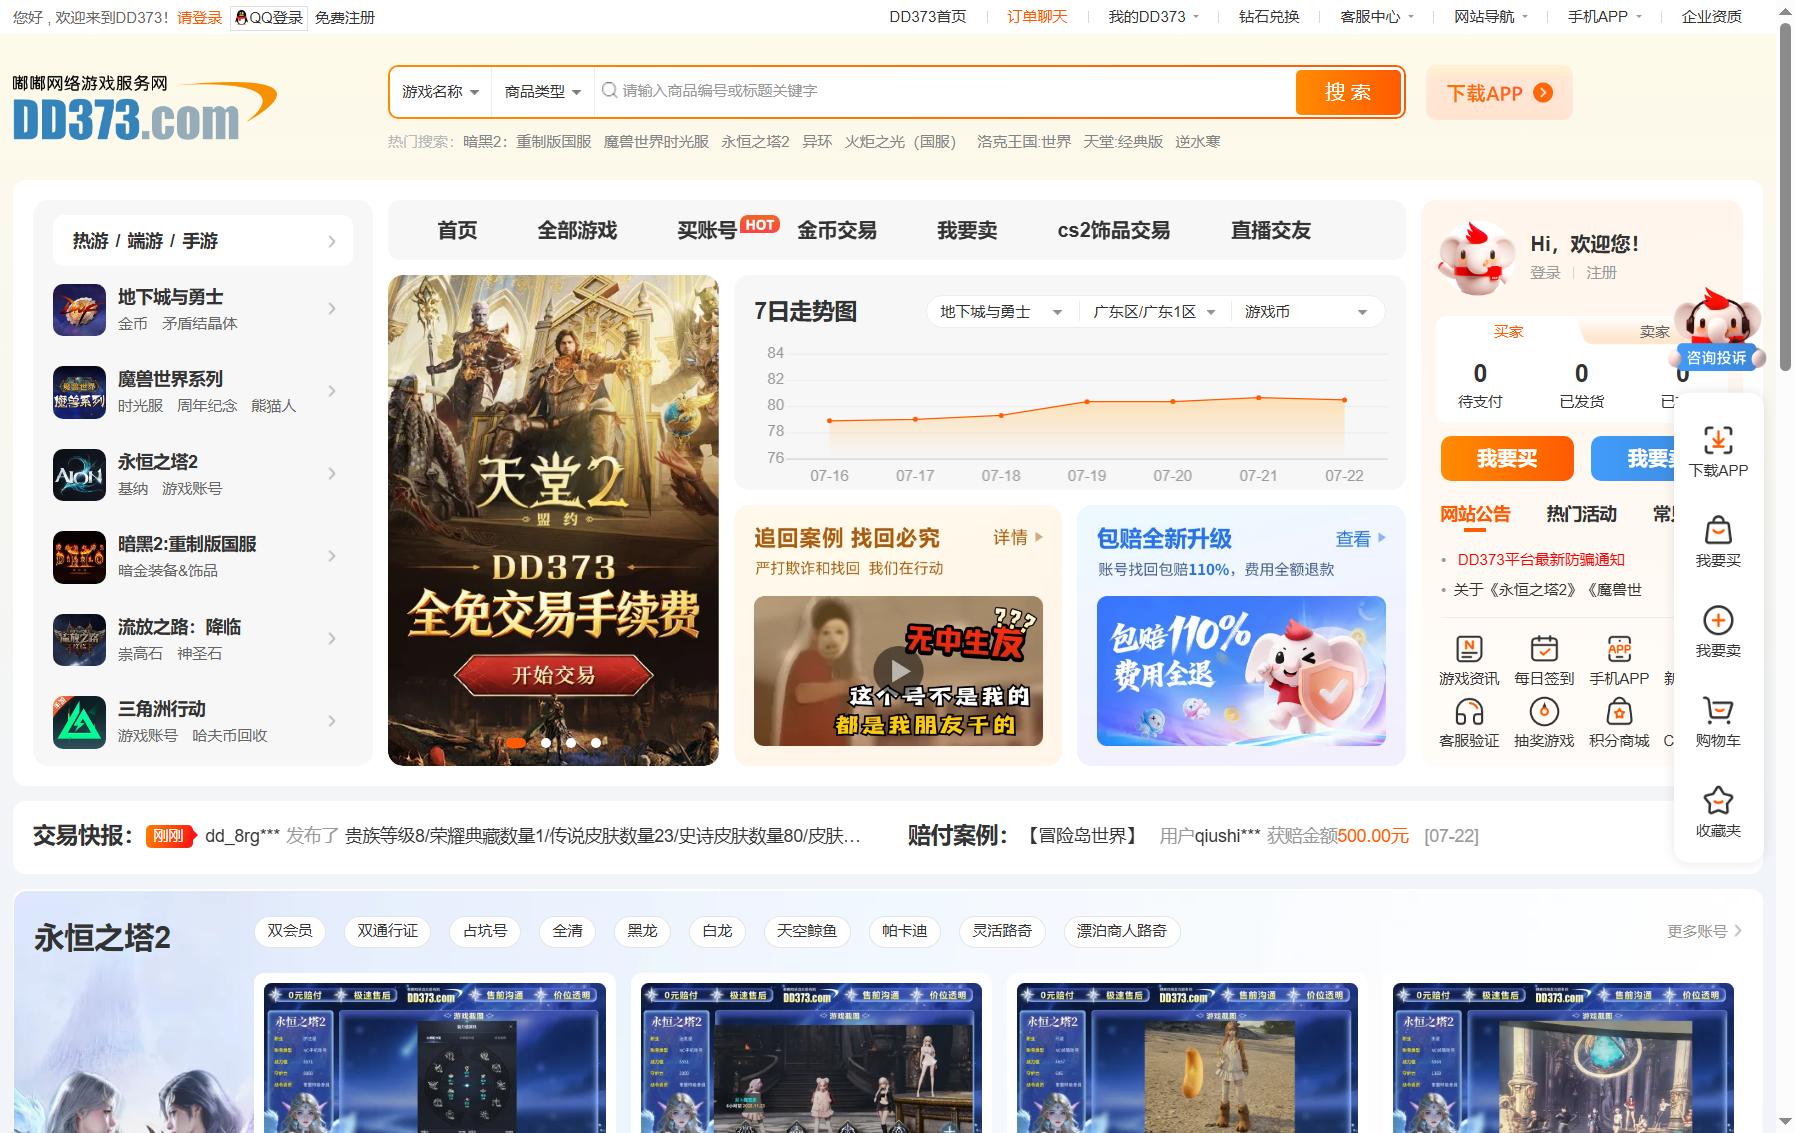1795x1133 pixels.
Task: Open the 积分商城 shop icon
Action: point(1619,712)
